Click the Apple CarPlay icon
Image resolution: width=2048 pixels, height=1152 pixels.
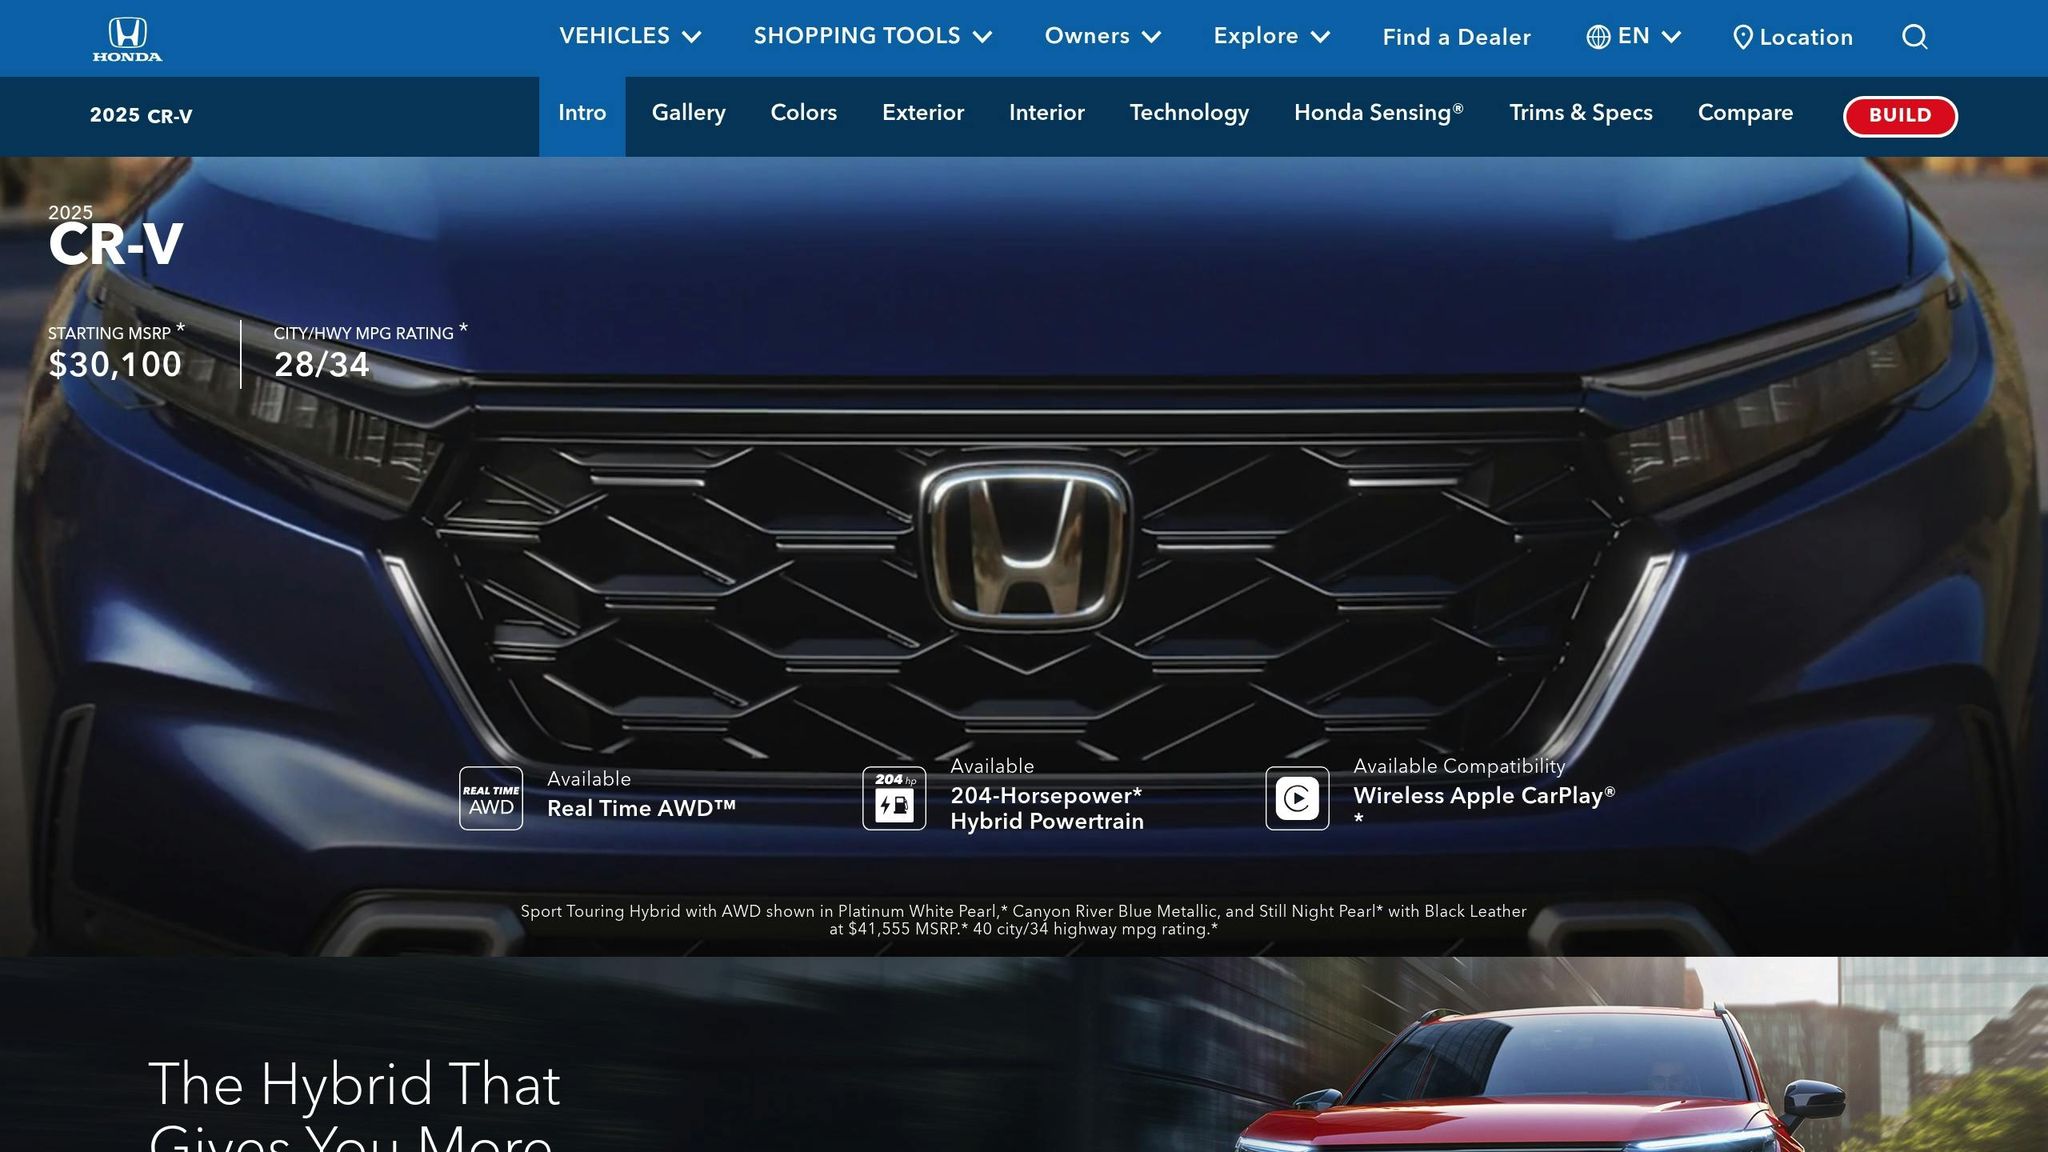click(1297, 798)
